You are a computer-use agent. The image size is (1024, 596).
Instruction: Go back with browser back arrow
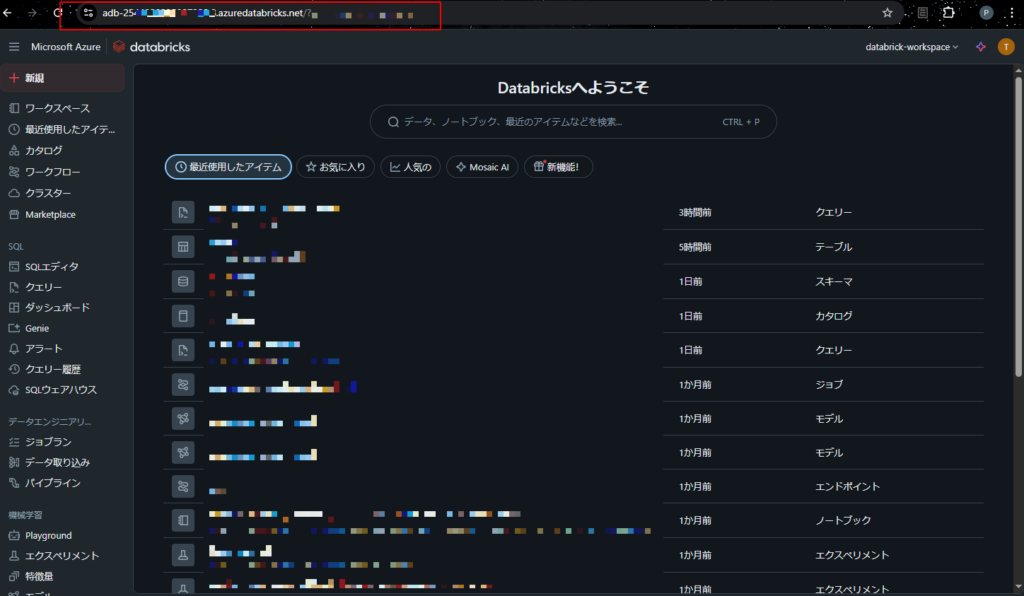pos(8,12)
